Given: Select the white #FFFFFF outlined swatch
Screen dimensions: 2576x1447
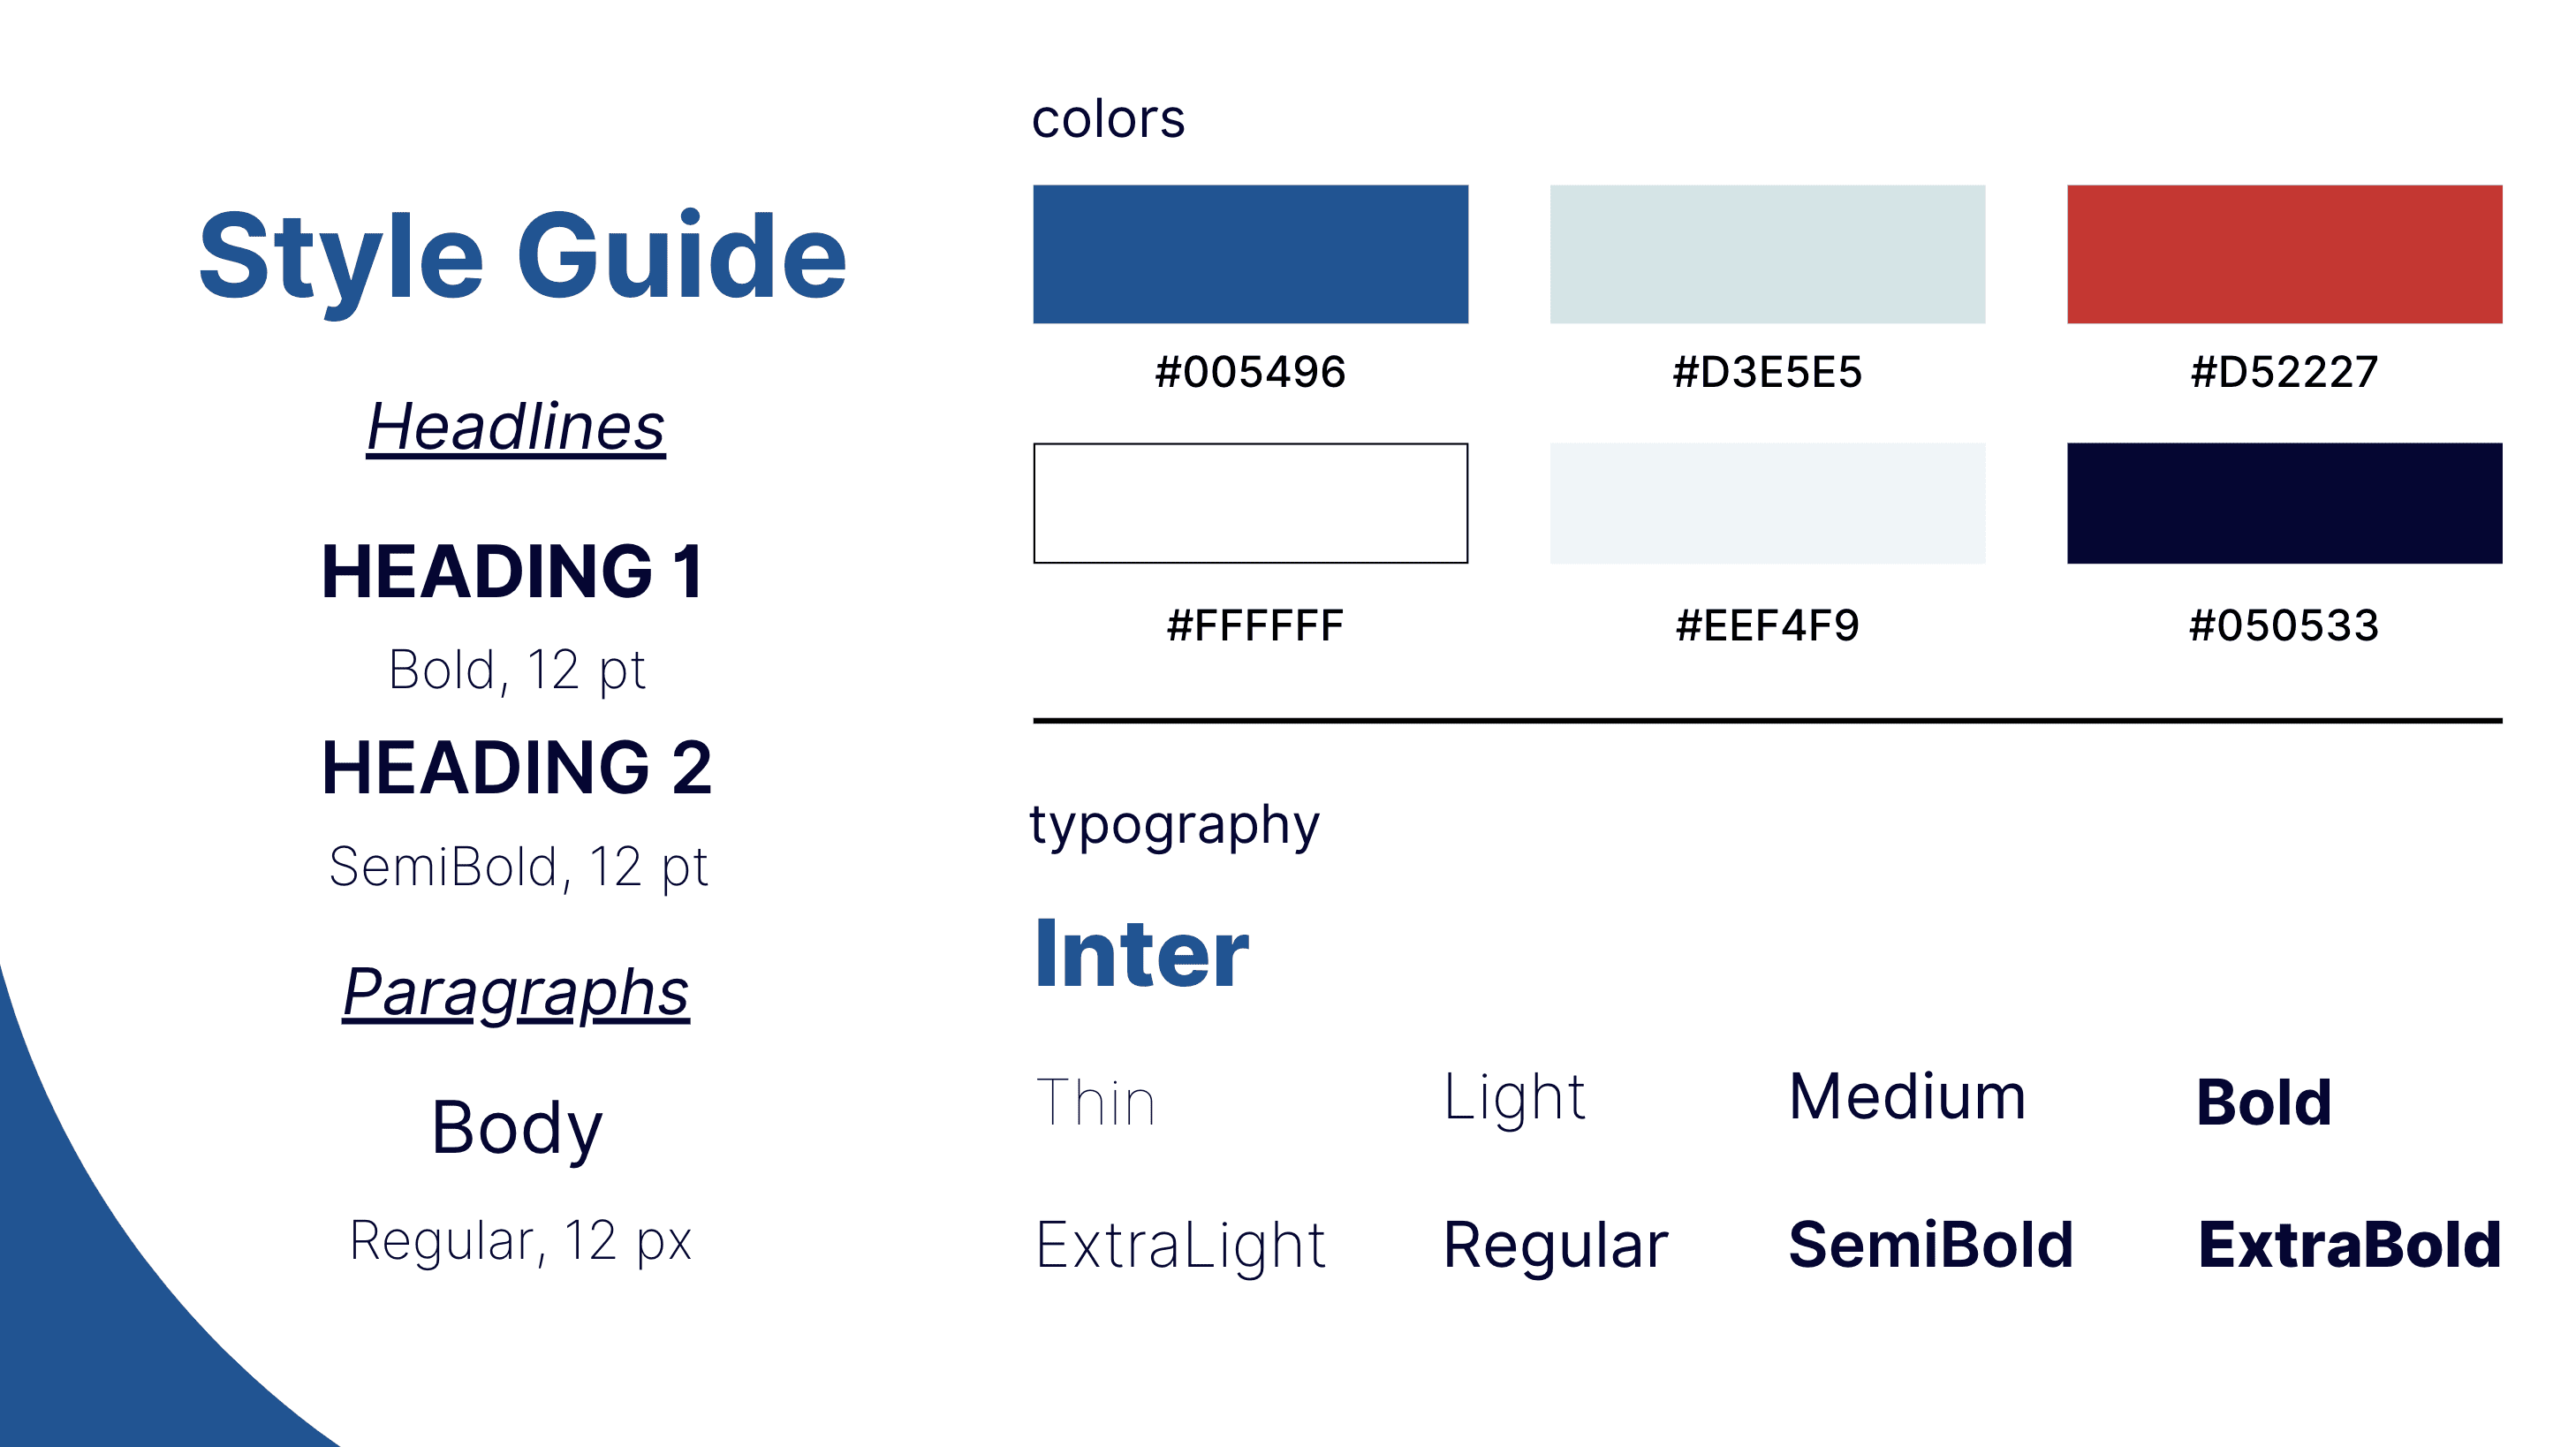Looking at the screenshot, I should pyautogui.click(x=1250, y=503).
